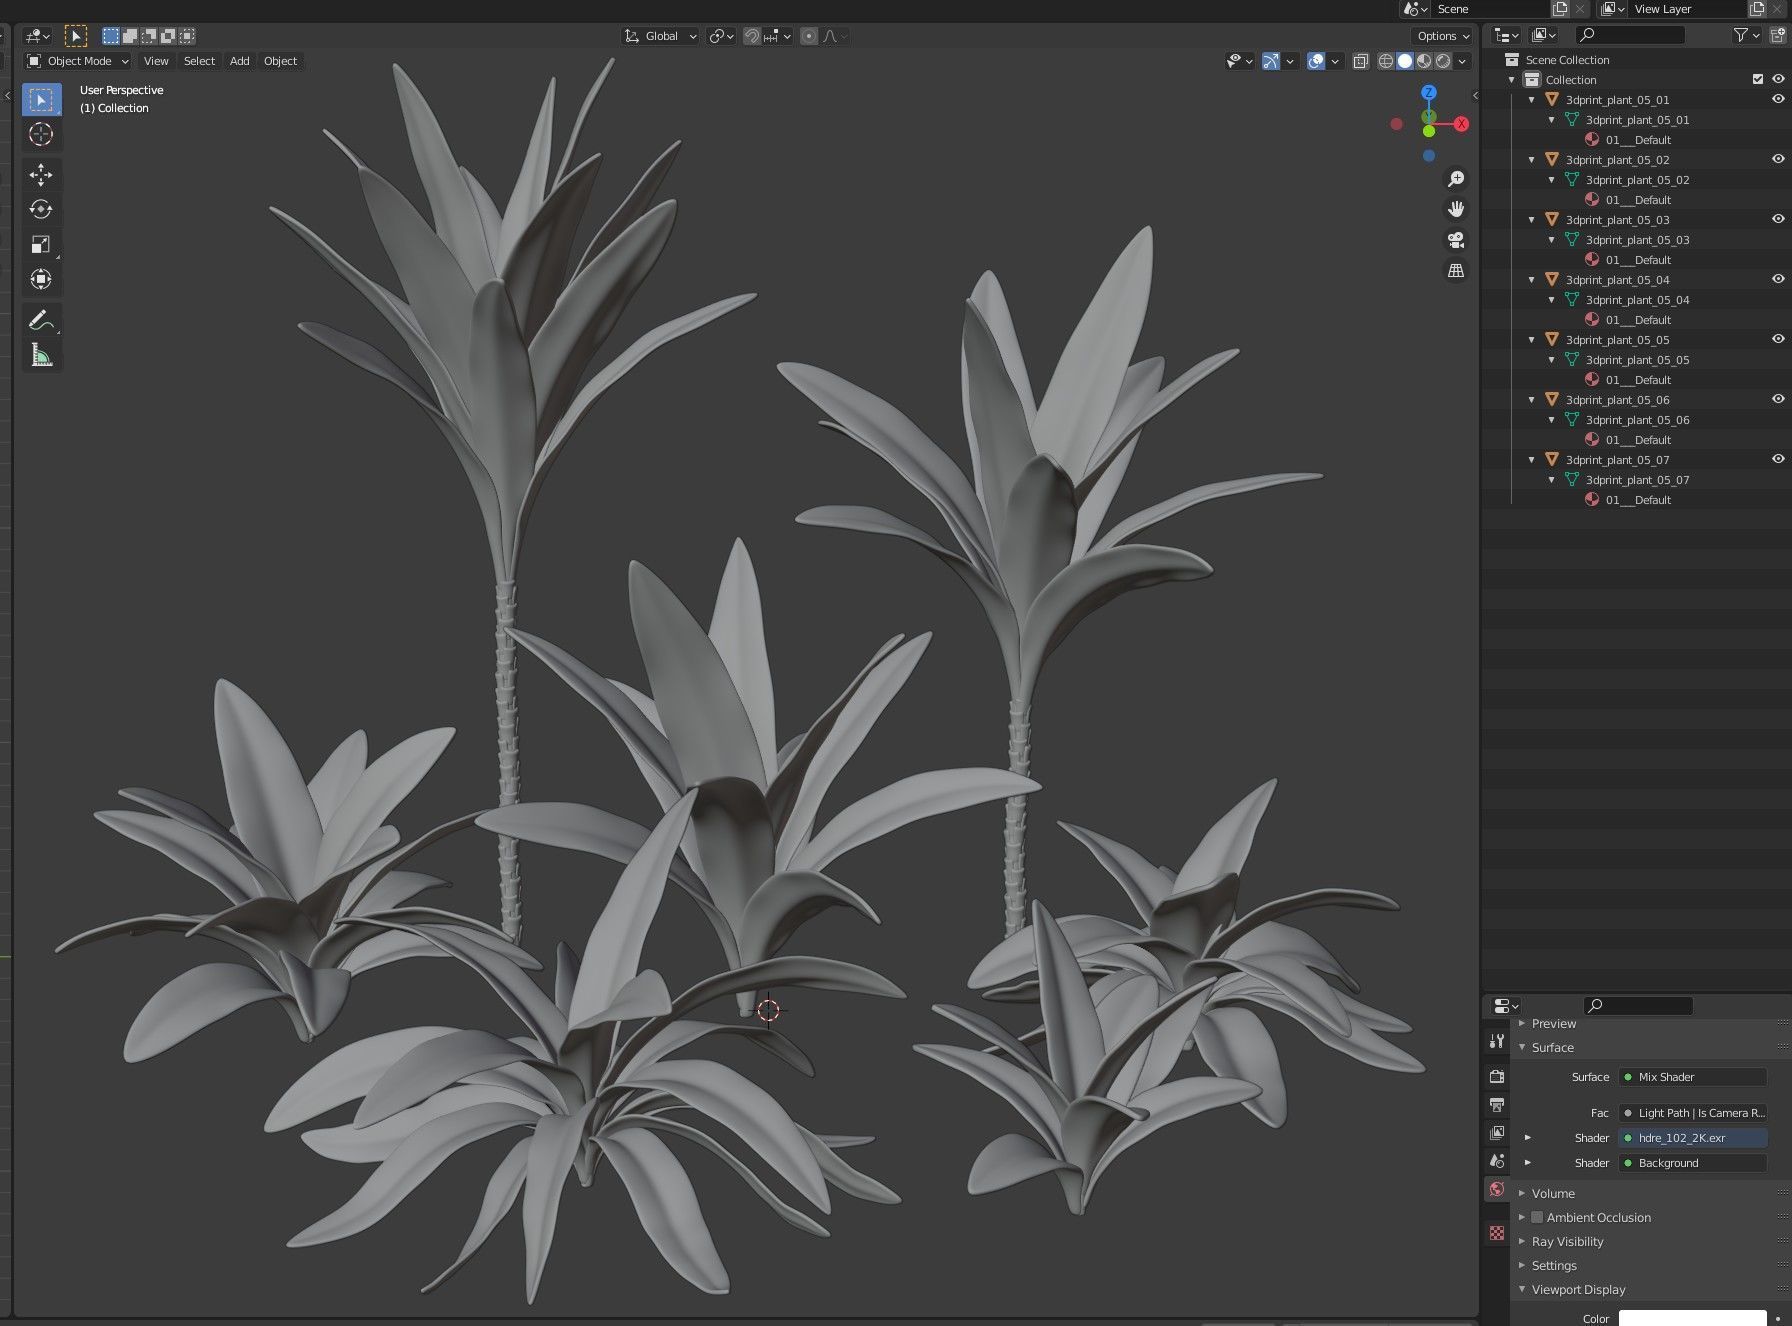This screenshot has width=1792, height=1326.
Task: Hide 3dprint_plant_05_07 with eye icon
Action: click(x=1778, y=459)
